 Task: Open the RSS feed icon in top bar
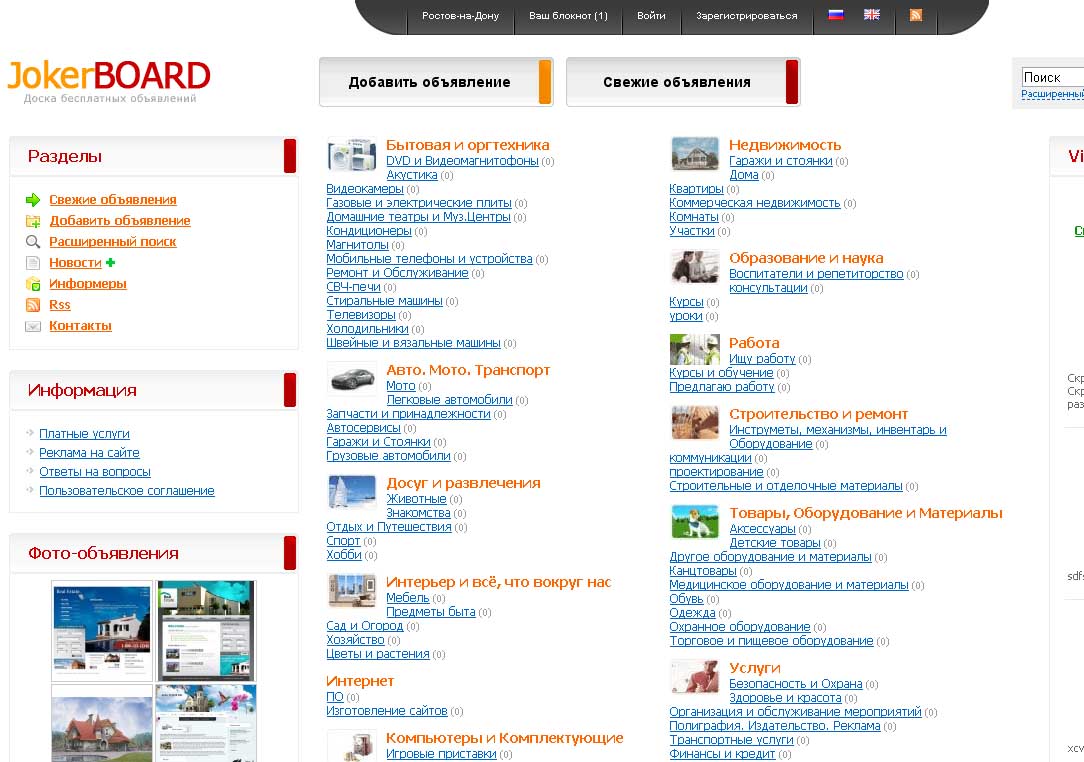[915, 15]
